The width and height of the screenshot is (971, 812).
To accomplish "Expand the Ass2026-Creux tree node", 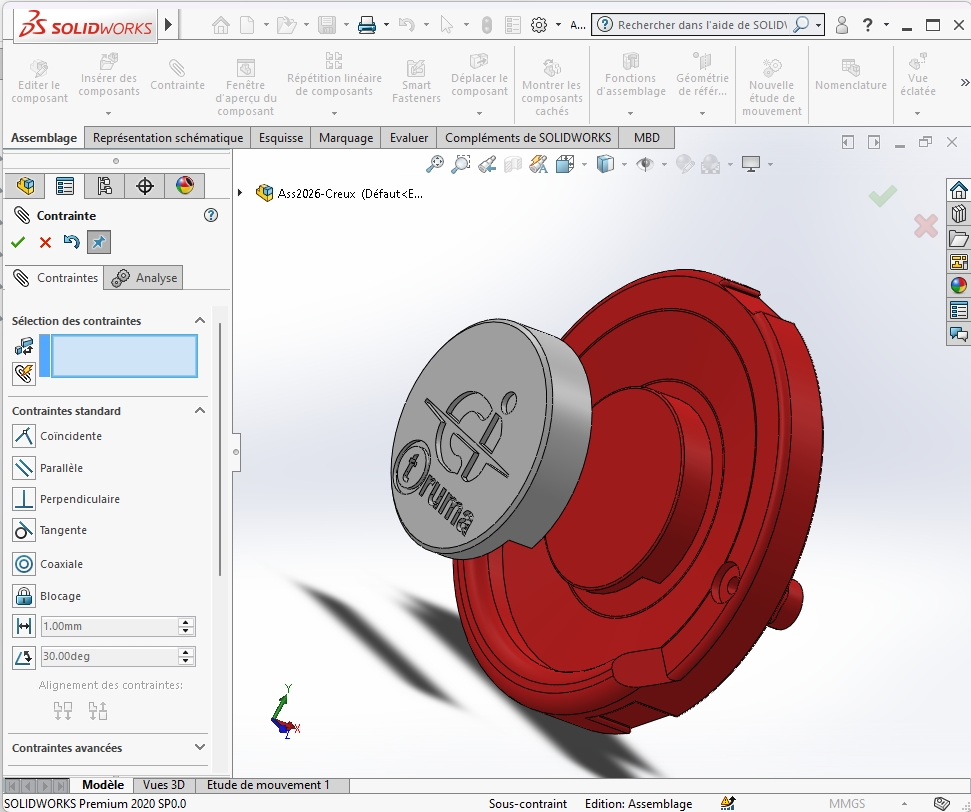I will point(240,193).
